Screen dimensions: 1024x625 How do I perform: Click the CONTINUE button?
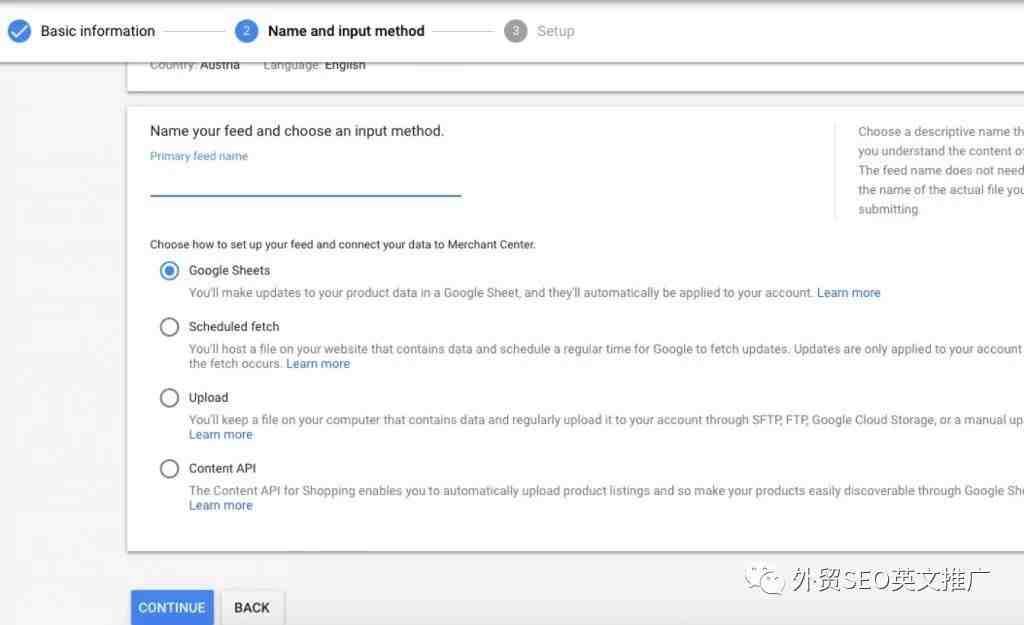pos(172,607)
